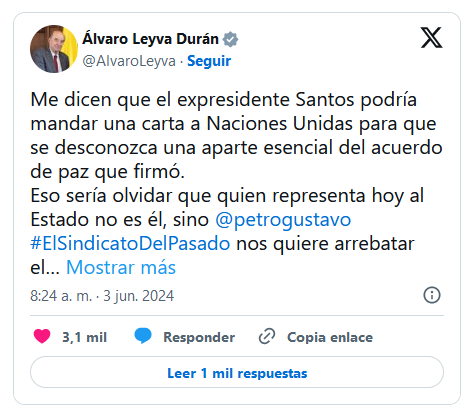
Task: Open Leer 1 mil respuestas
Action: click(x=237, y=372)
